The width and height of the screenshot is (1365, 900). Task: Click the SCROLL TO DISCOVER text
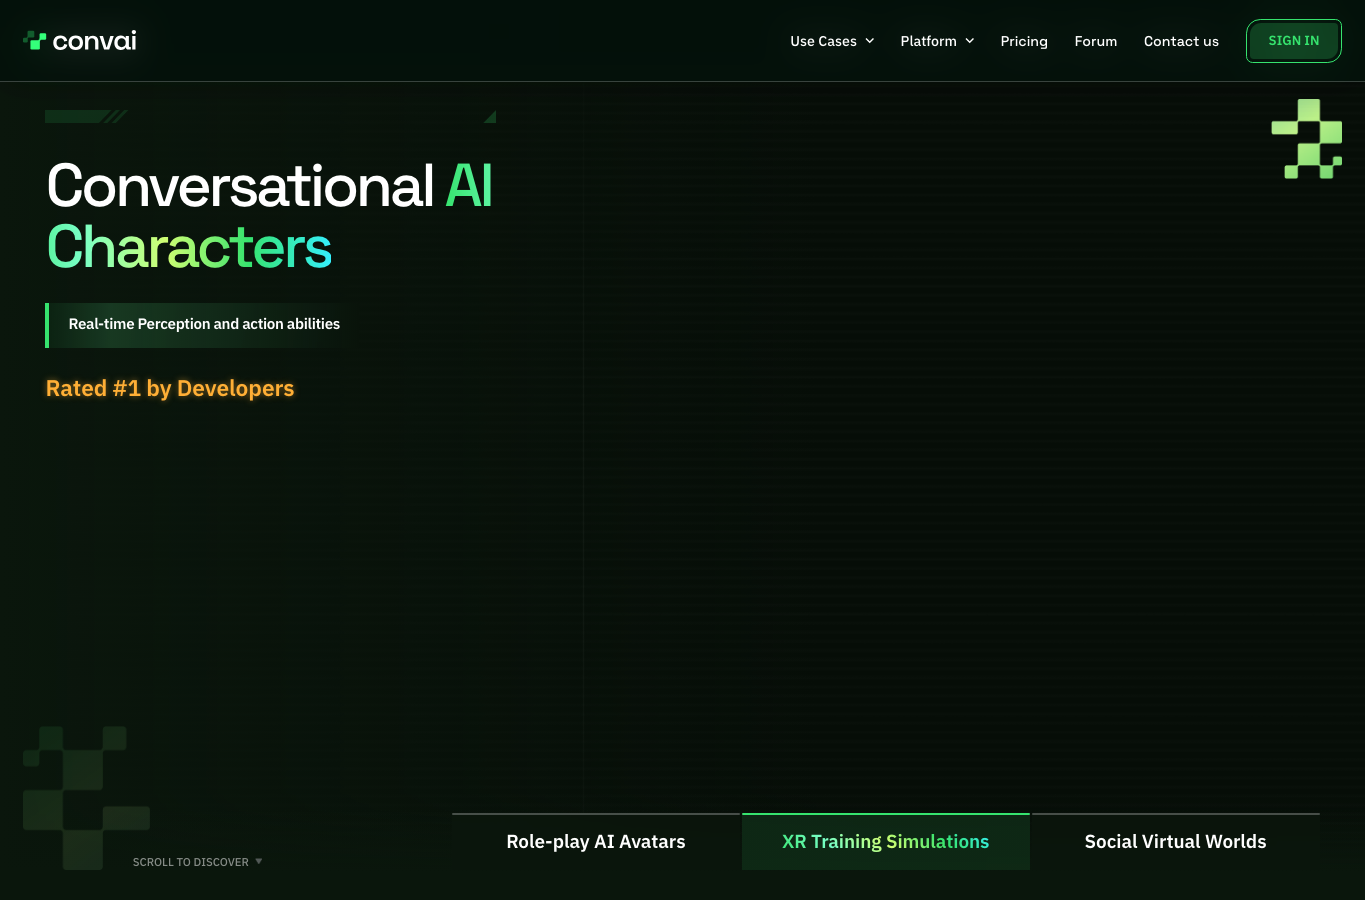(191, 862)
